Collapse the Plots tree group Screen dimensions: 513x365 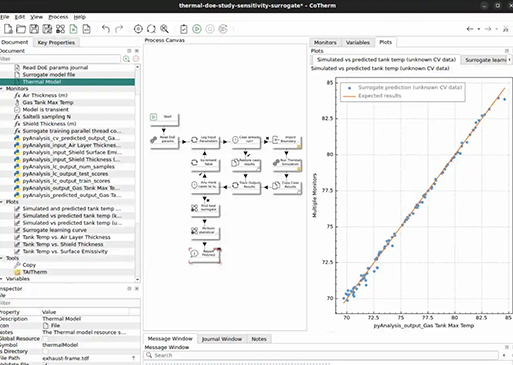[2, 202]
